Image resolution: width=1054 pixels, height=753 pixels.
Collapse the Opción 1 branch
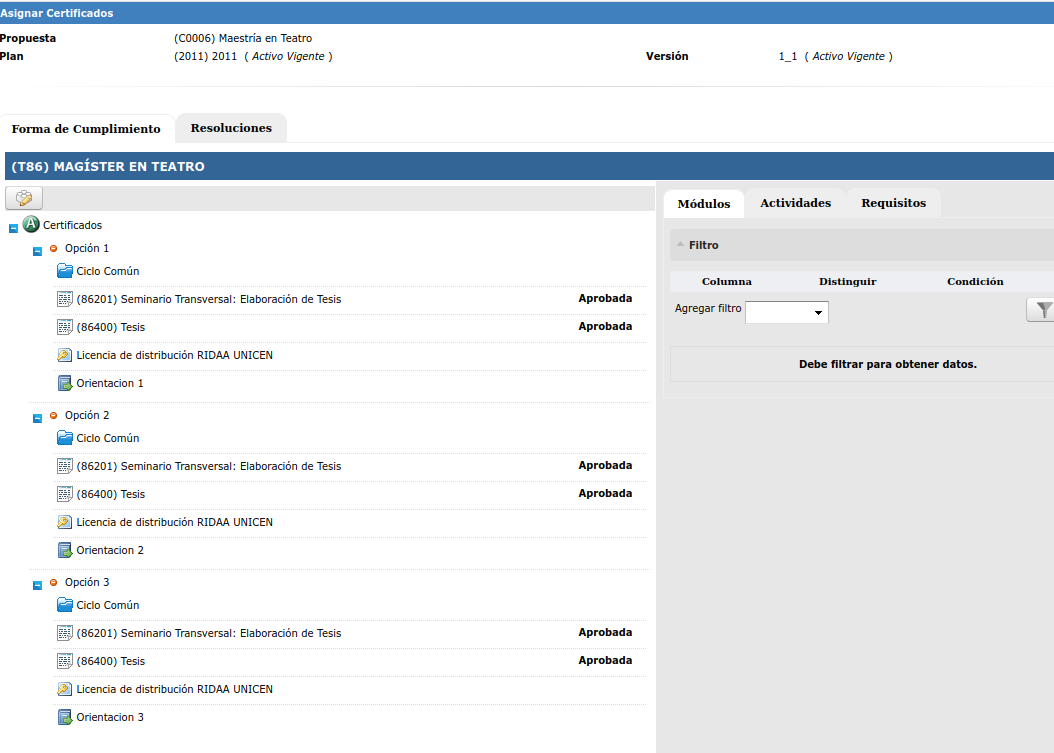pyautogui.click(x=37, y=251)
